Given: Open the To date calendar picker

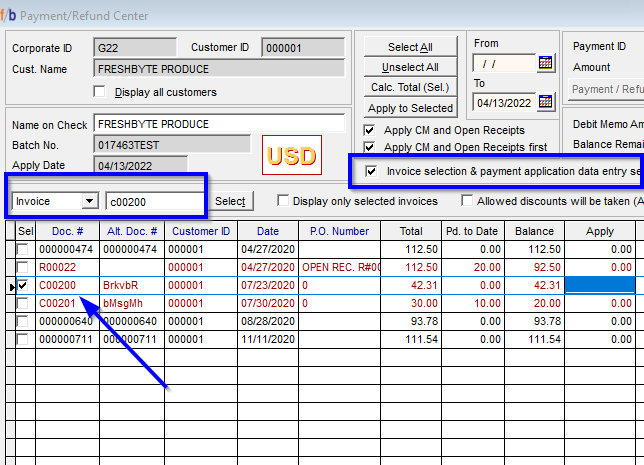Looking at the screenshot, I should 545,101.
